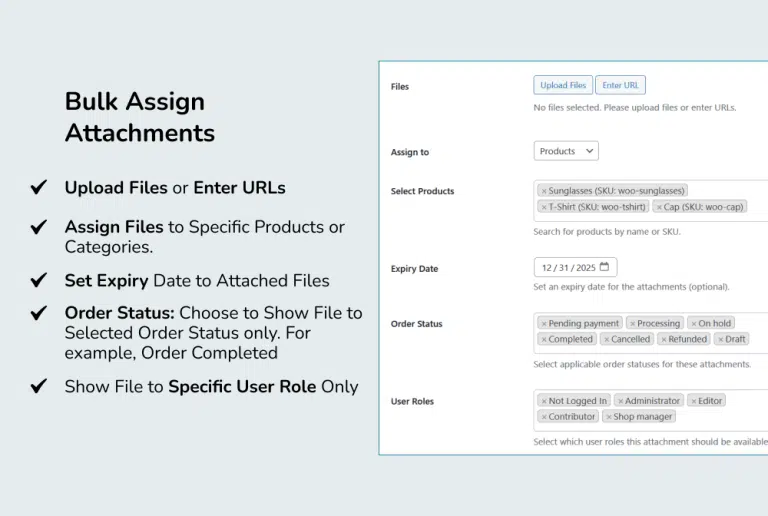The height and width of the screenshot is (516, 768).
Task: Open calendar picker in Expiry Date field
Action: pos(606,267)
